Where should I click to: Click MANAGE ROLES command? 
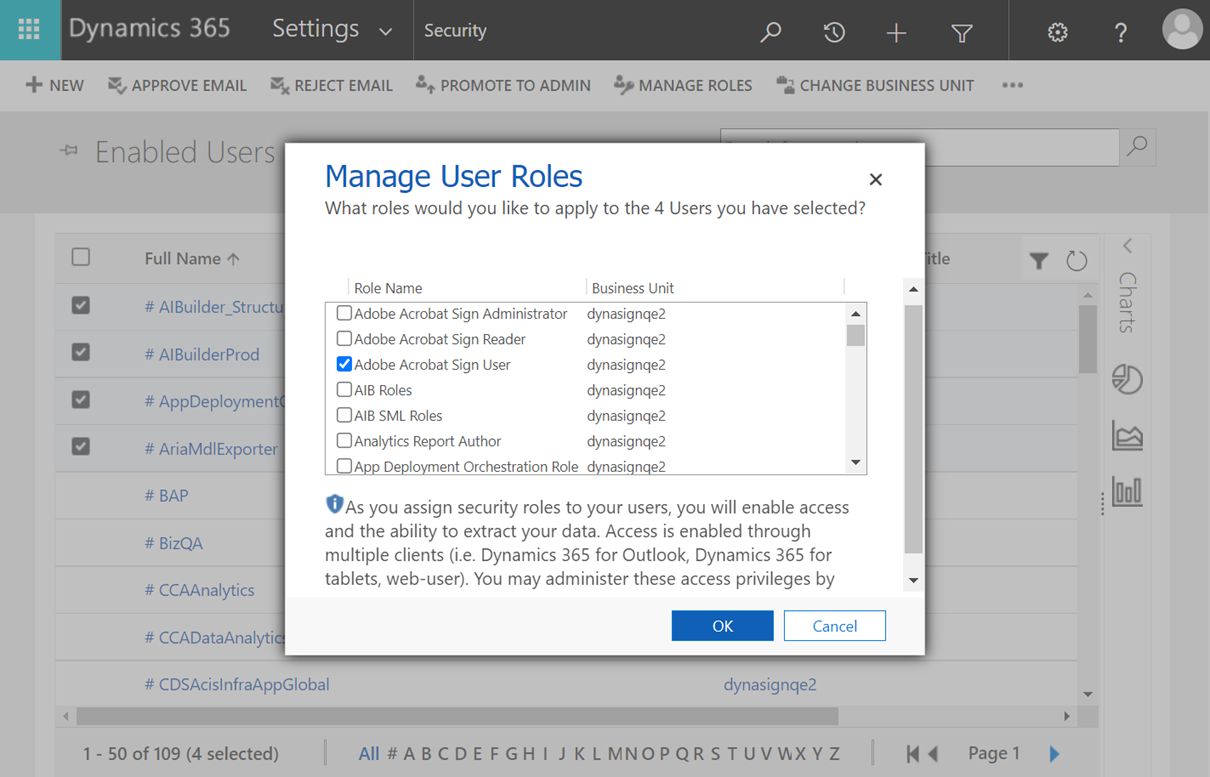point(683,85)
